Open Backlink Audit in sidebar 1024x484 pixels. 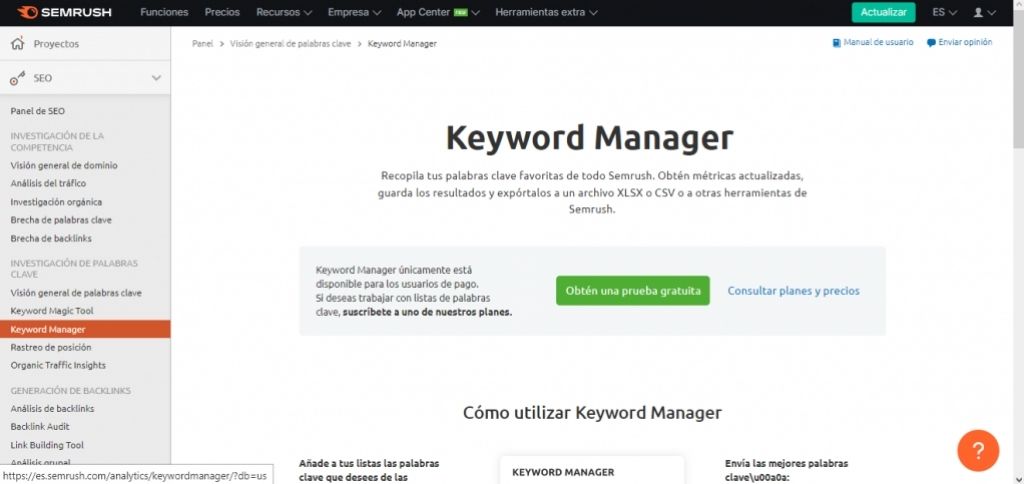[x=40, y=427]
